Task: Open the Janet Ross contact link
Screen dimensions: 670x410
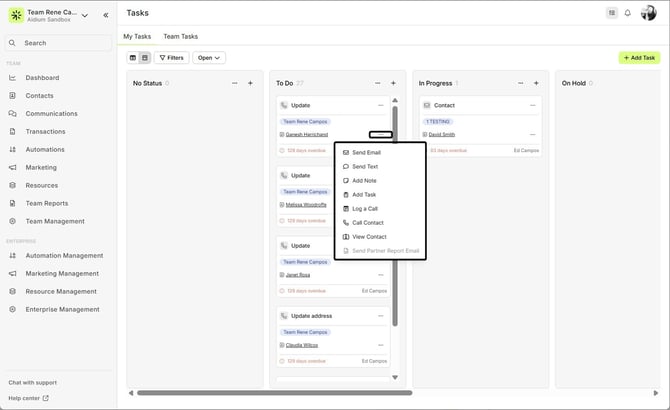Action: pyautogui.click(x=298, y=275)
